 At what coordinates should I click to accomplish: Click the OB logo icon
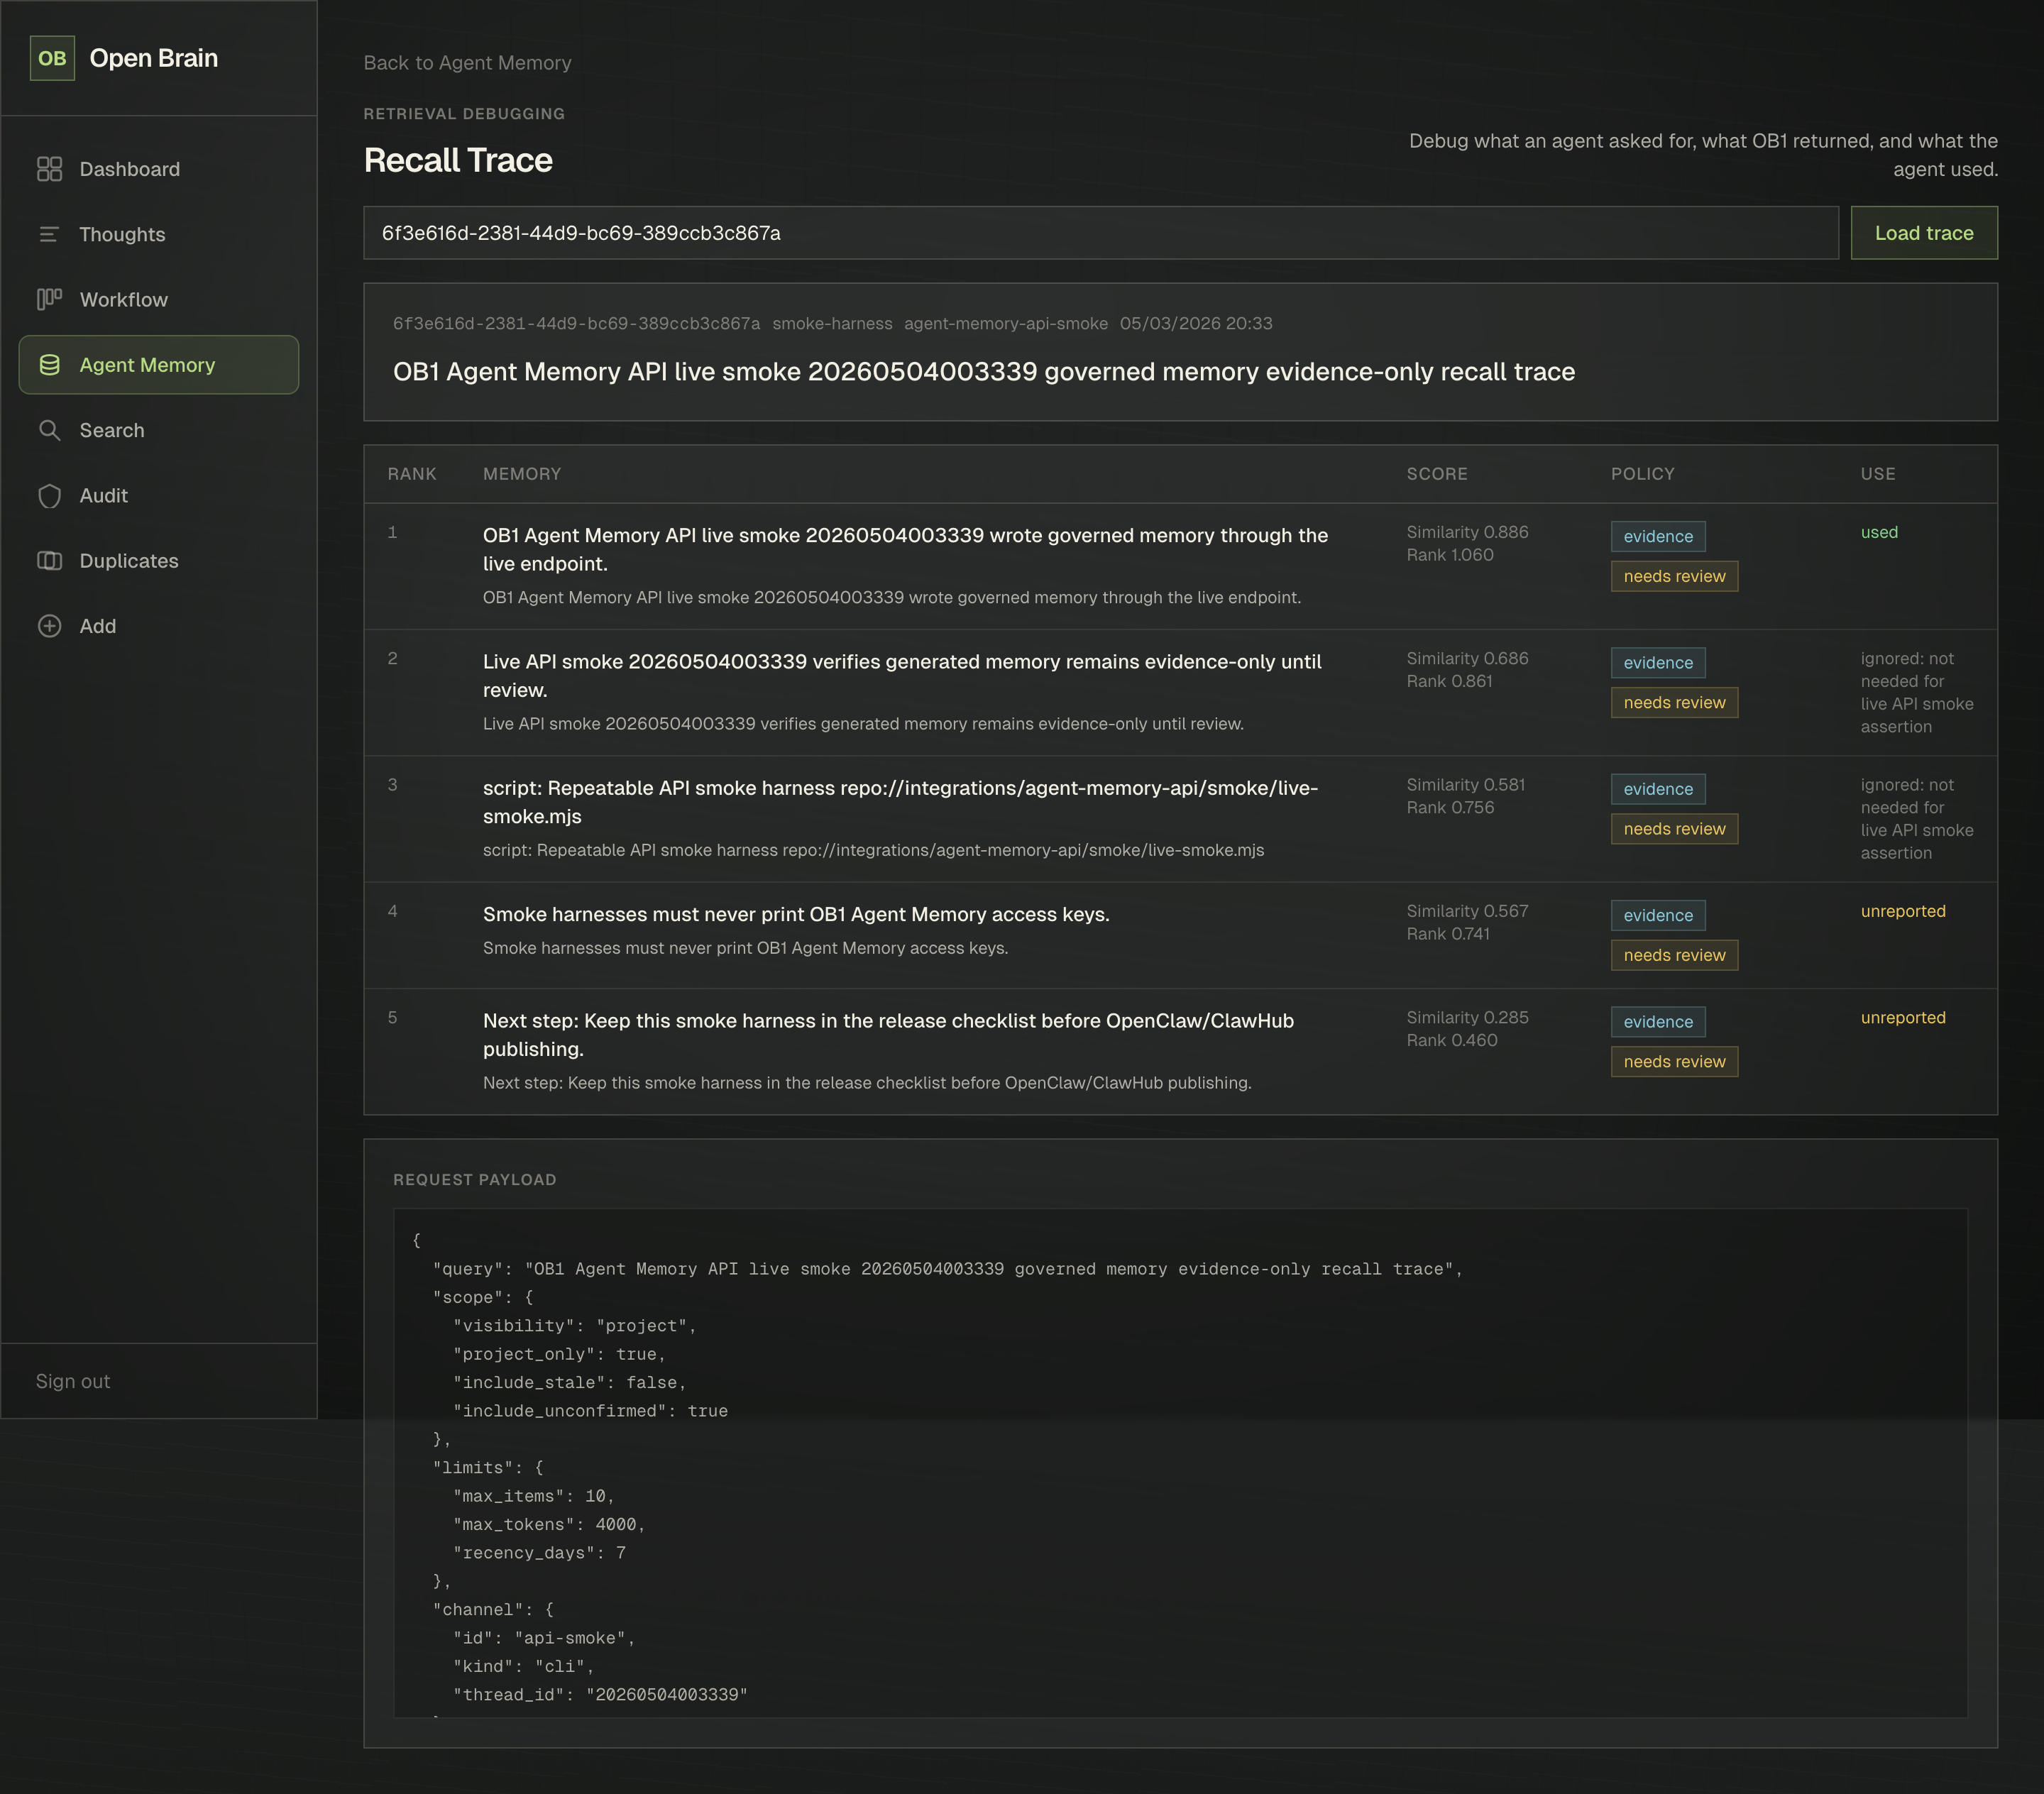point(52,58)
